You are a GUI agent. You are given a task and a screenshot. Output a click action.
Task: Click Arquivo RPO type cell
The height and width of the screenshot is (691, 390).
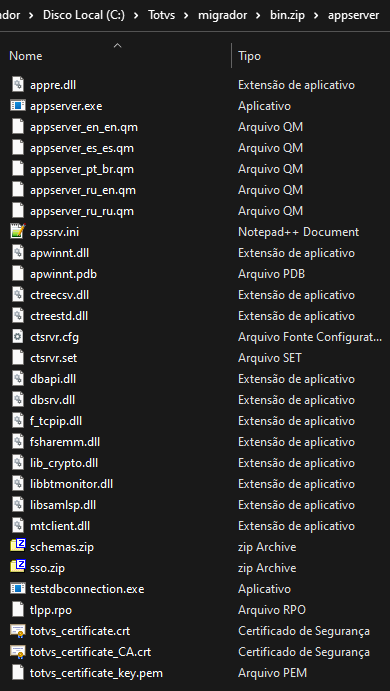271,610
